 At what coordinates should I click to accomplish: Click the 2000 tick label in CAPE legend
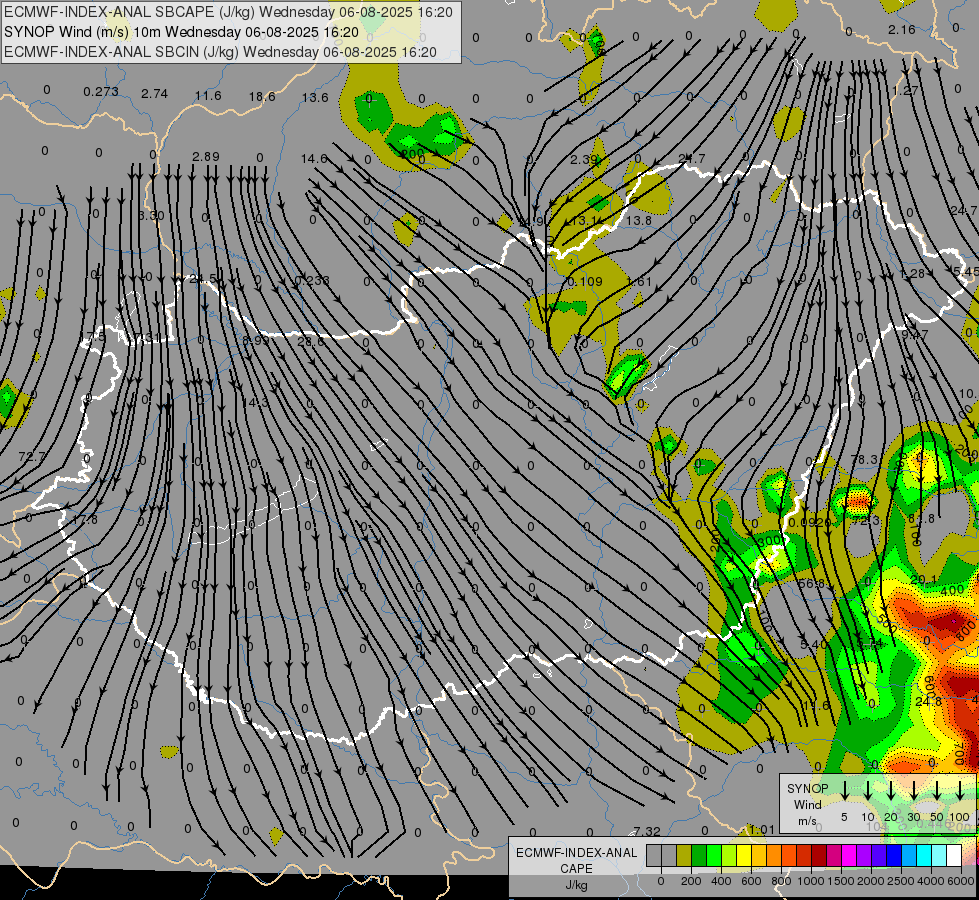click(870, 881)
